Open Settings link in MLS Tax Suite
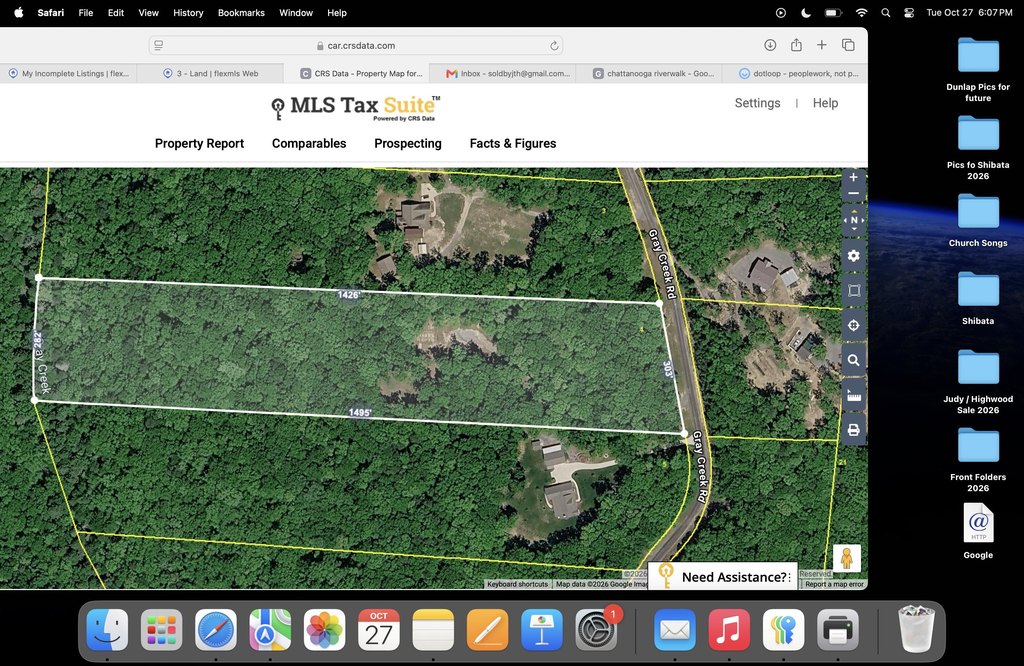The image size is (1024, 666). pos(758,103)
